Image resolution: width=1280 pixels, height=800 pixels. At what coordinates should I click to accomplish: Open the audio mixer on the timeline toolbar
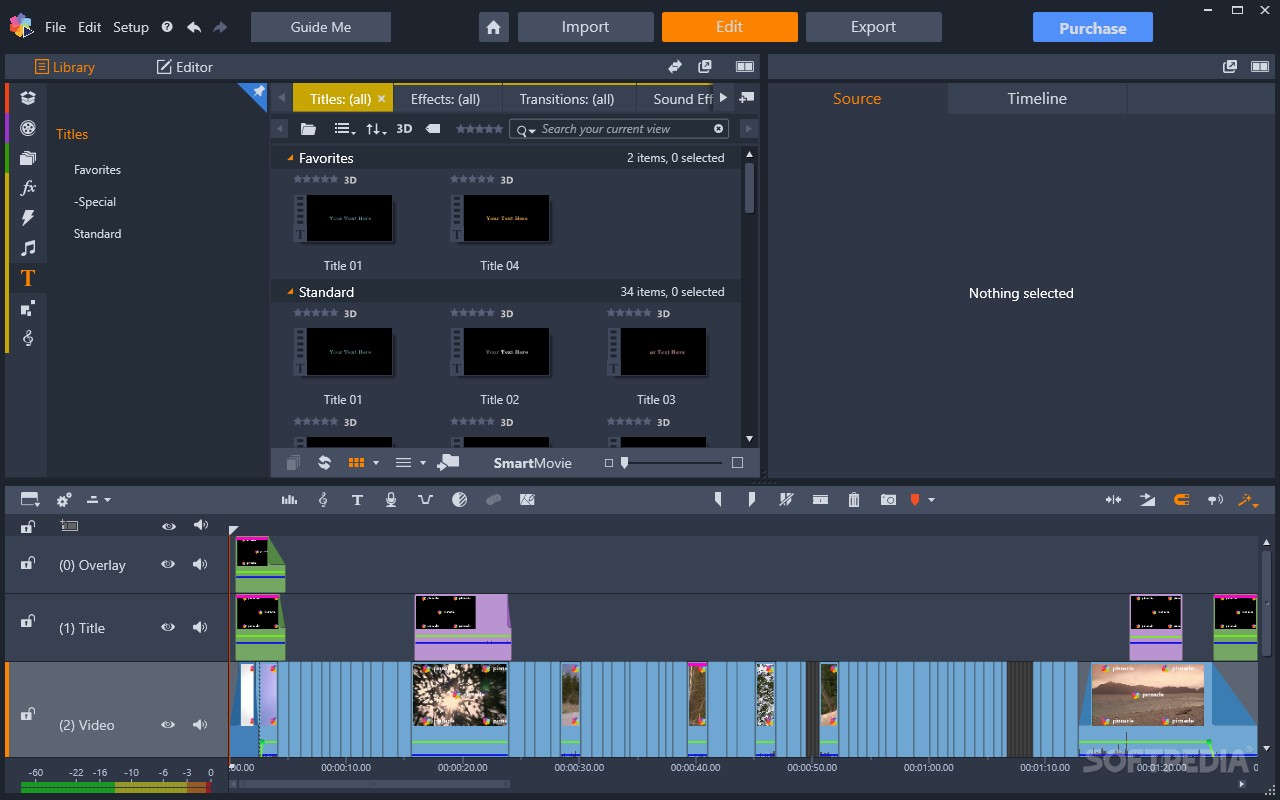click(x=289, y=499)
